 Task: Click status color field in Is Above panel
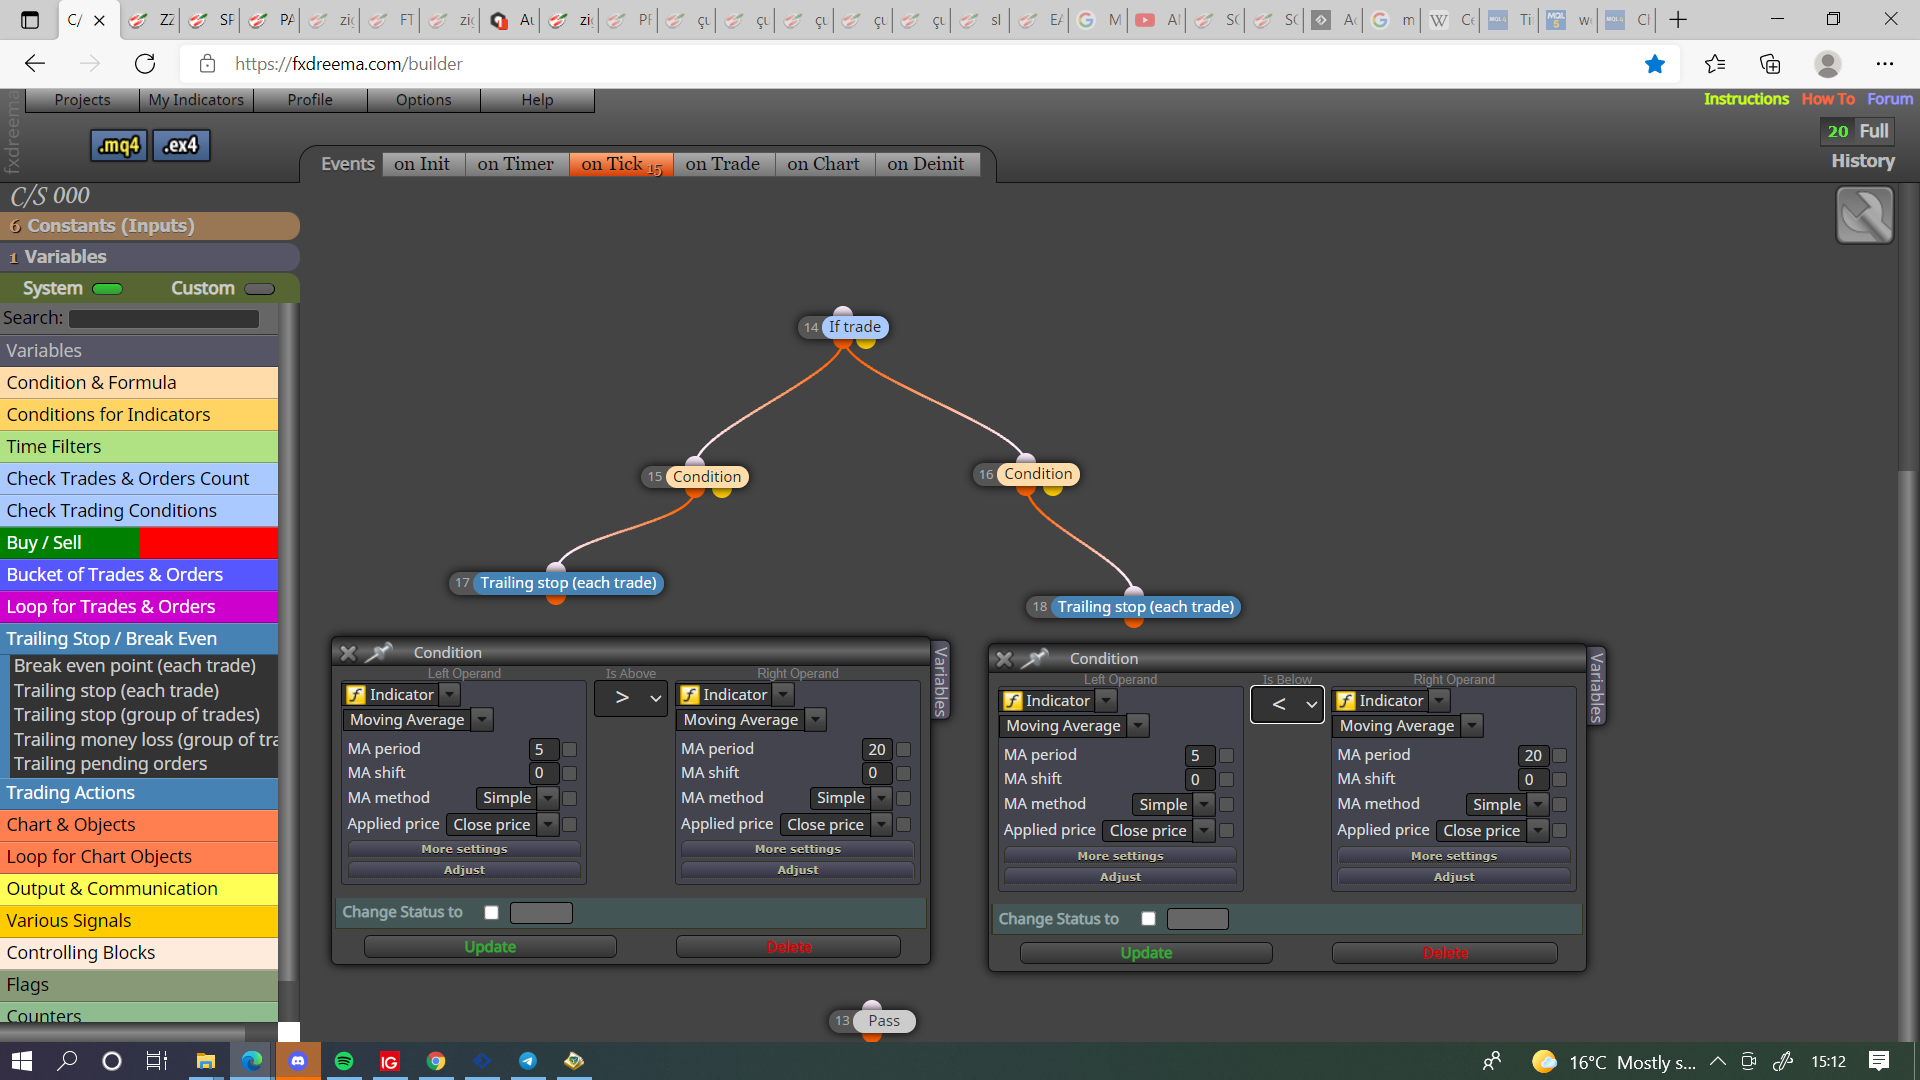click(541, 913)
